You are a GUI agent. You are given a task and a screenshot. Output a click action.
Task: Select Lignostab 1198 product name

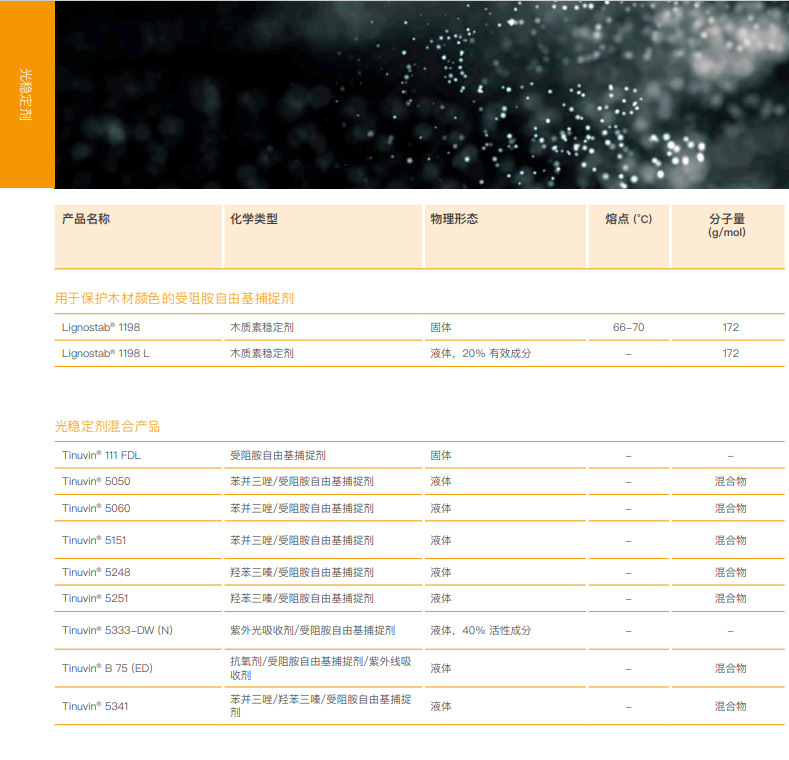(x=101, y=327)
